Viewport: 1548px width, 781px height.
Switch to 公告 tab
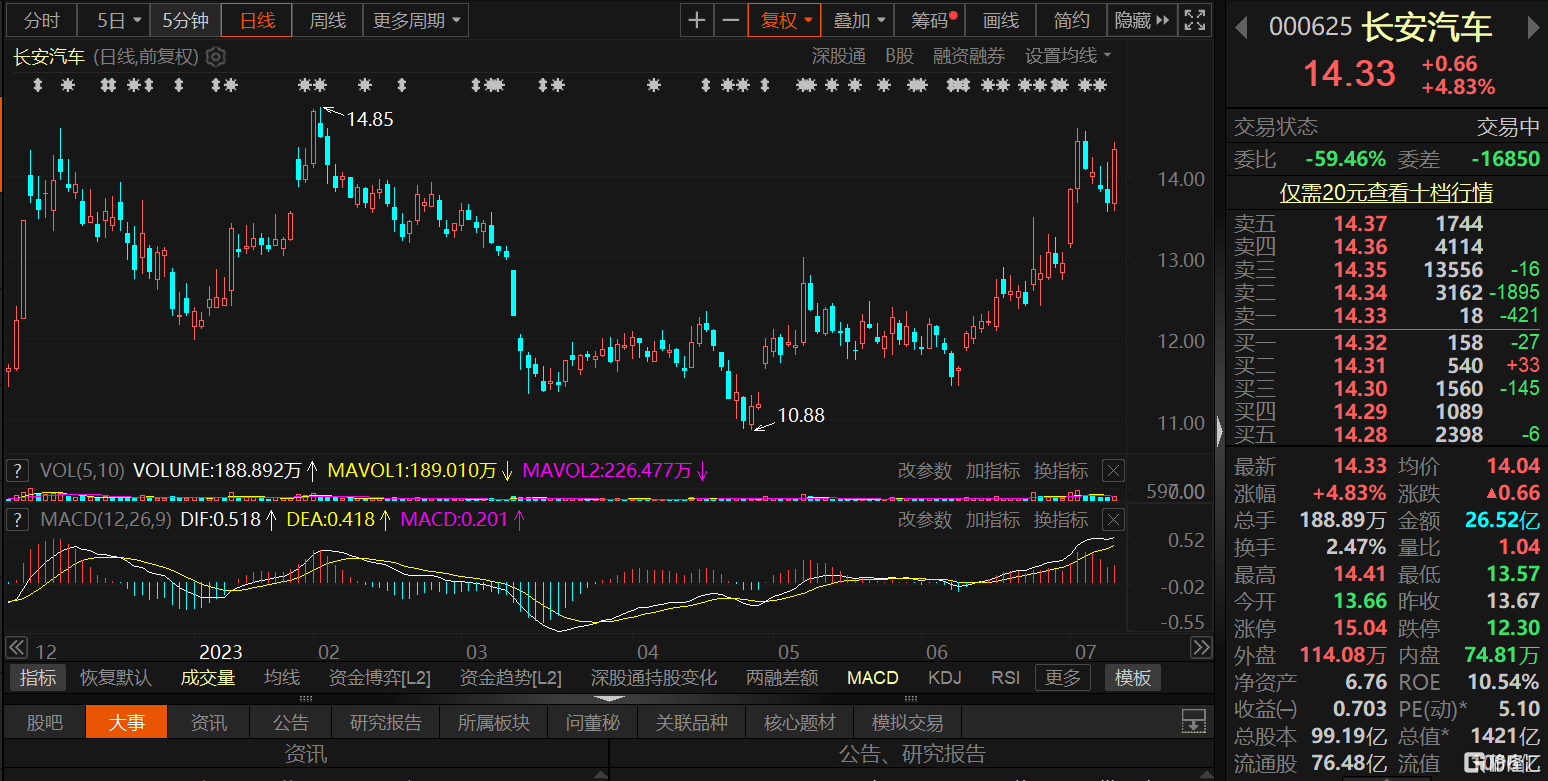(290, 722)
